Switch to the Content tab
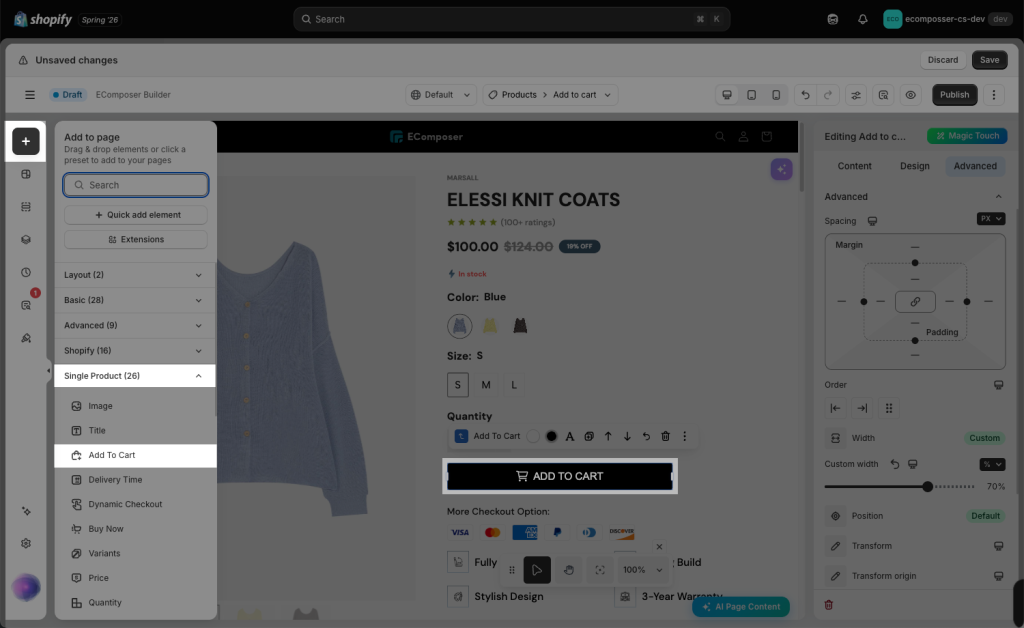This screenshot has width=1024, height=628. 854,166
